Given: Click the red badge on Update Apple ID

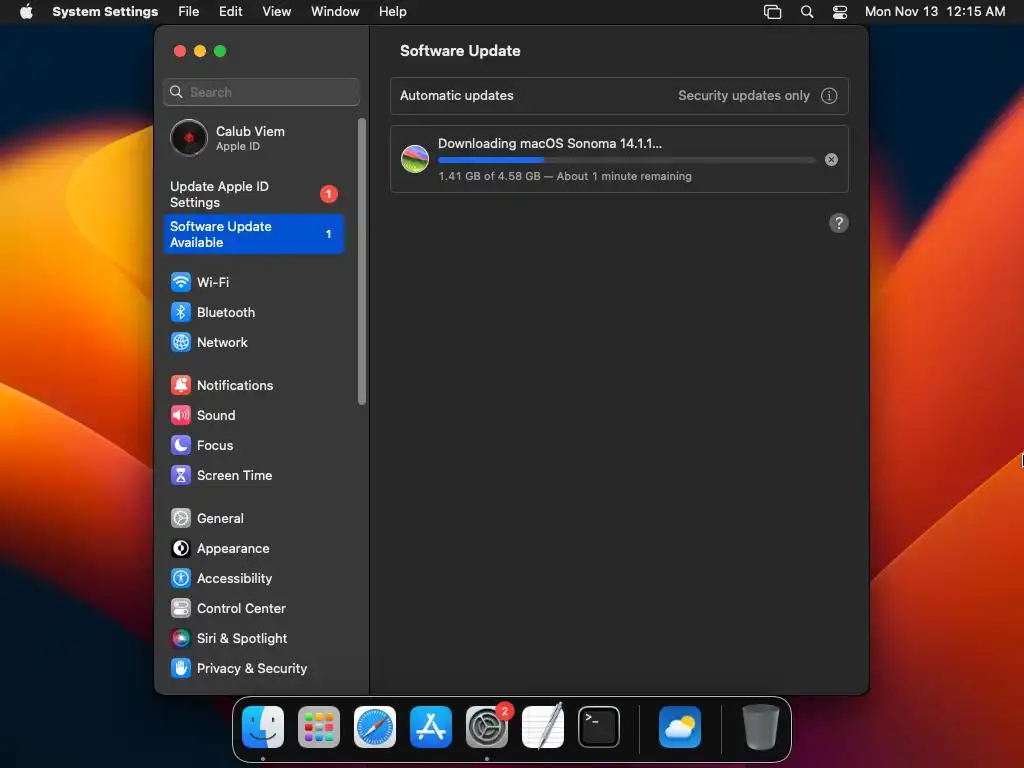Looking at the screenshot, I should [x=328, y=194].
